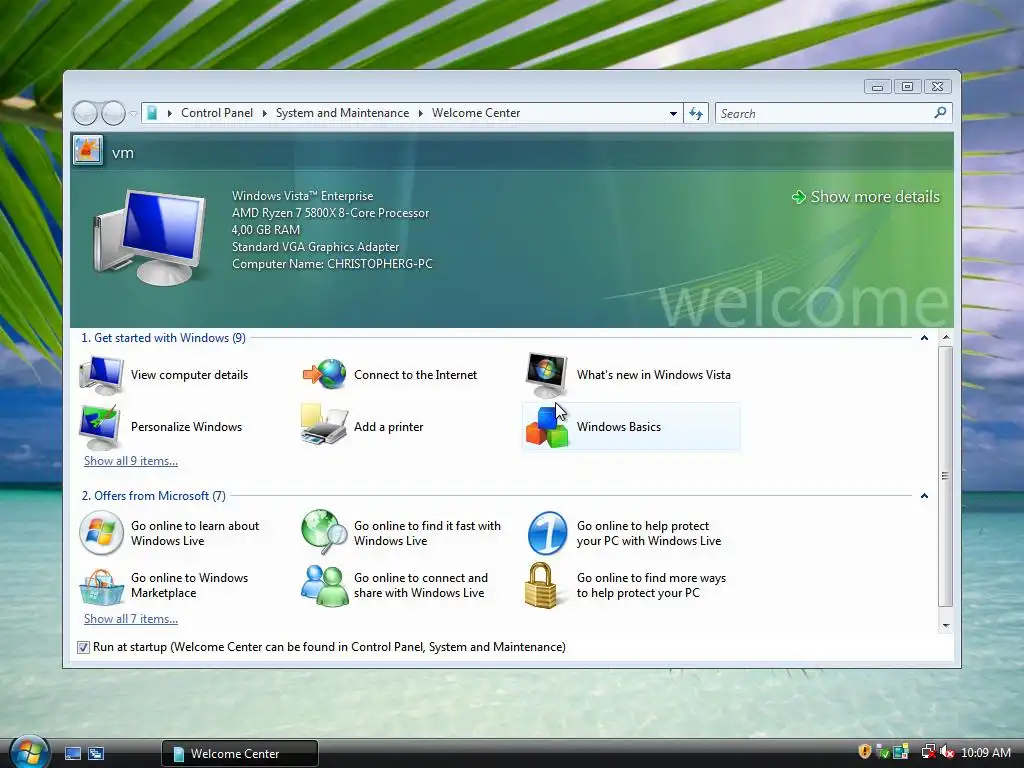Image resolution: width=1024 pixels, height=768 pixels.
Task: Click the 2. Offers from Microsoft heading
Action: (153, 496)
